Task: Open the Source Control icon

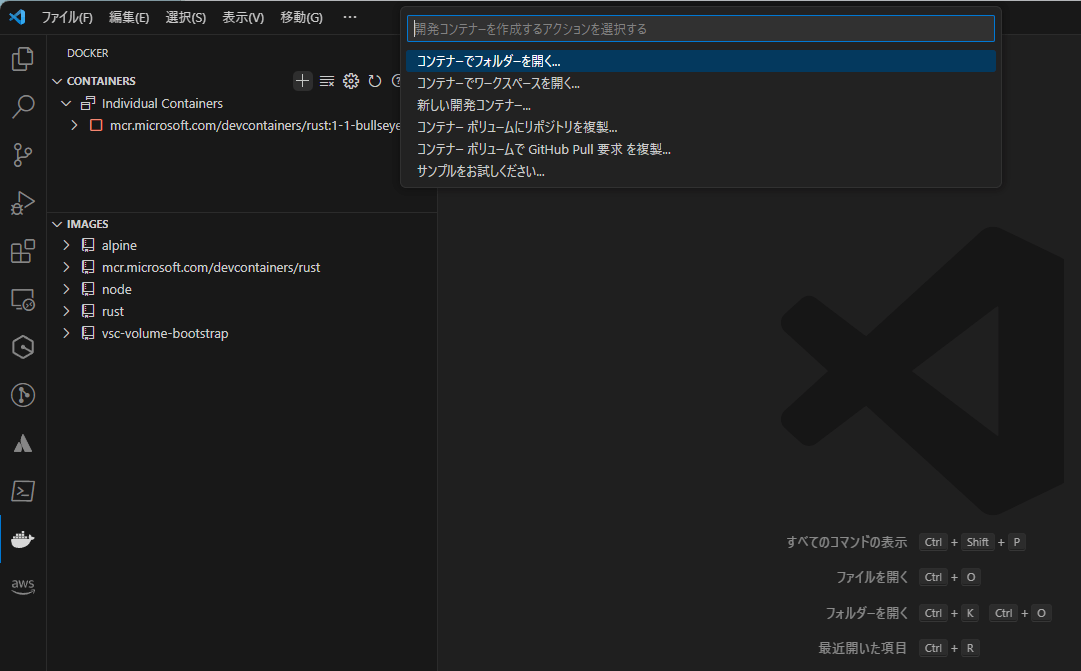Action: click(23, 155)
